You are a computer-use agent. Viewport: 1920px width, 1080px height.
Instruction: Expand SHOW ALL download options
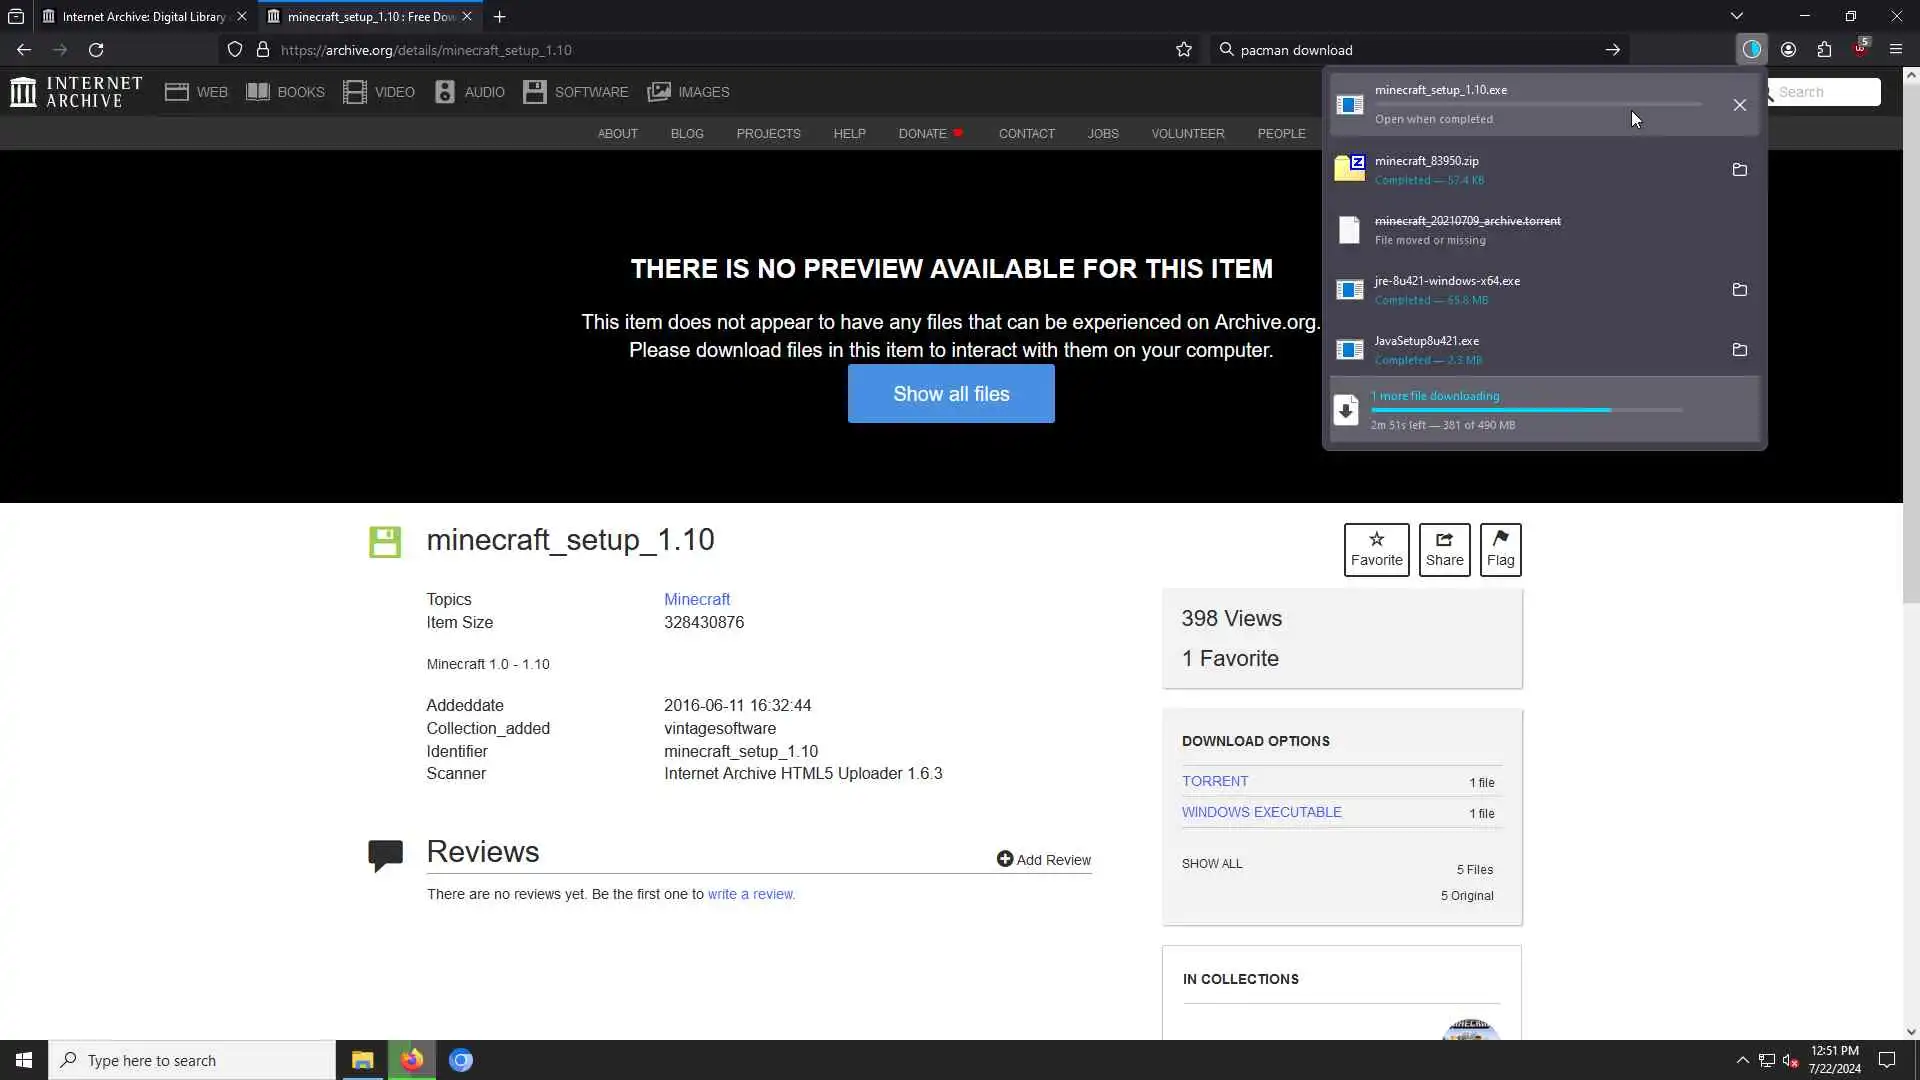(x=1211, y=864)
